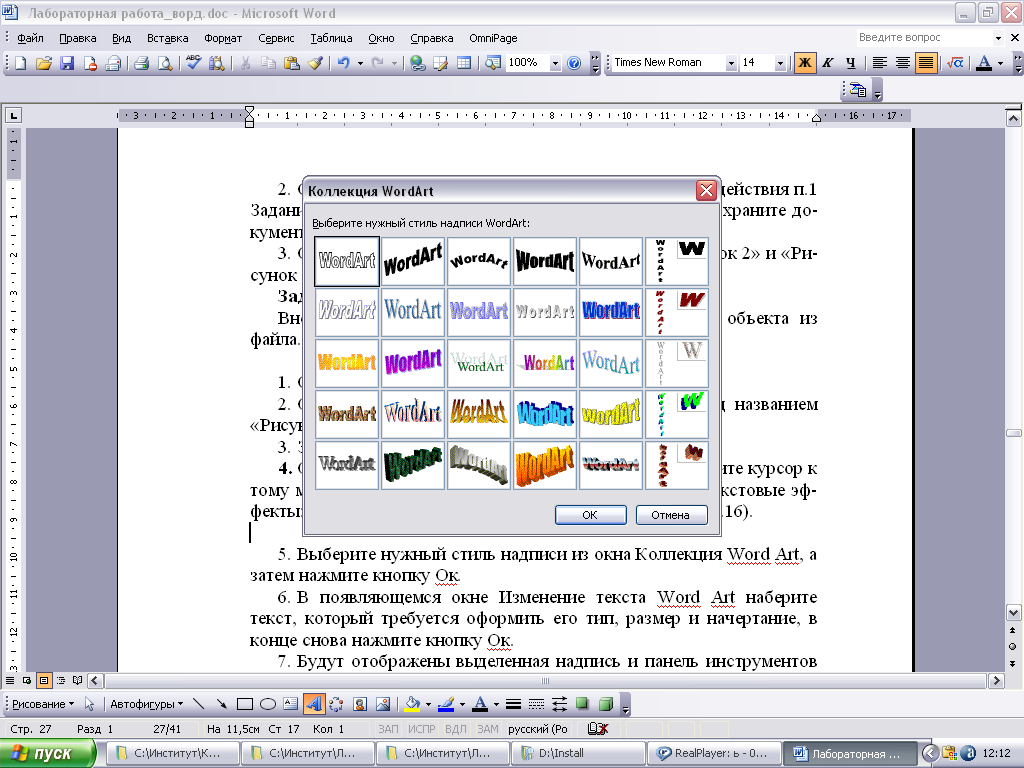
Task: Insert a formula with the square root icon
Action: tap(955, 63)
